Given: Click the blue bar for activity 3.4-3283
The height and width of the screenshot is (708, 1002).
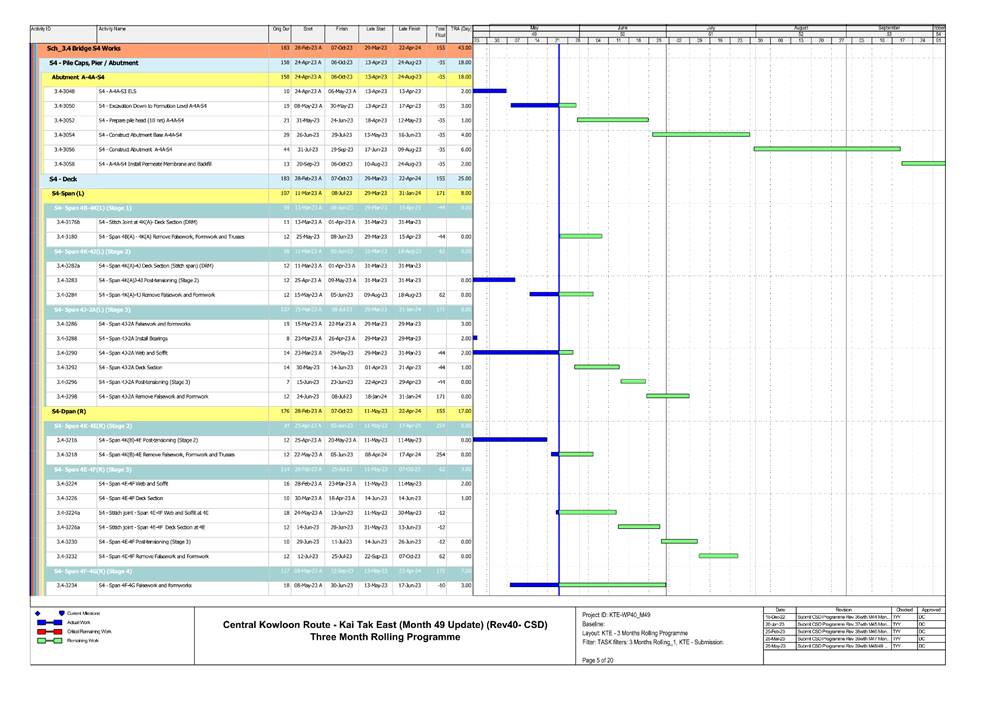Looking at the screenshot, I should 494,280.
